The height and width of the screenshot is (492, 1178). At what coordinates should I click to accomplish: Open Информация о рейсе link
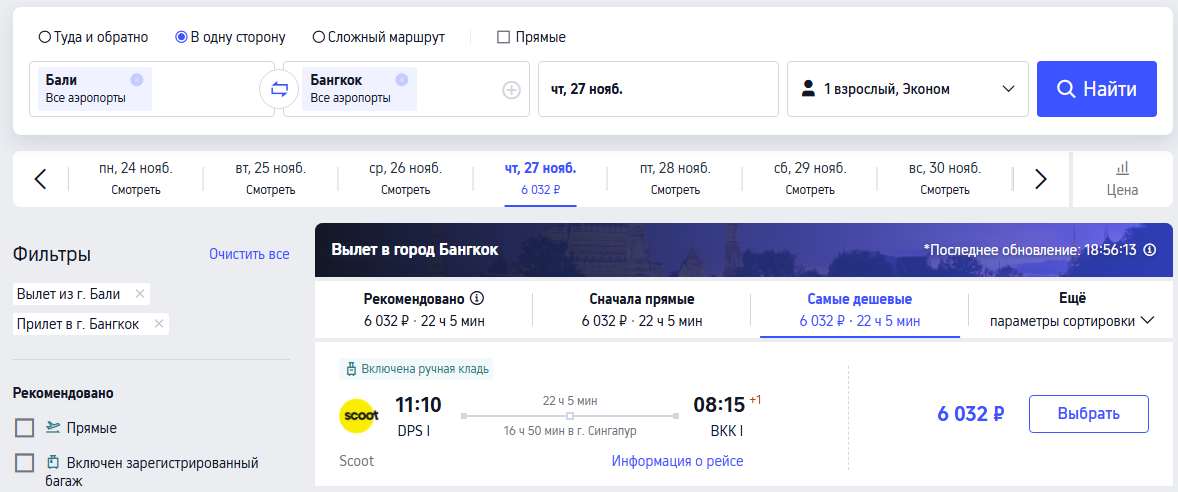coord(678,460)
